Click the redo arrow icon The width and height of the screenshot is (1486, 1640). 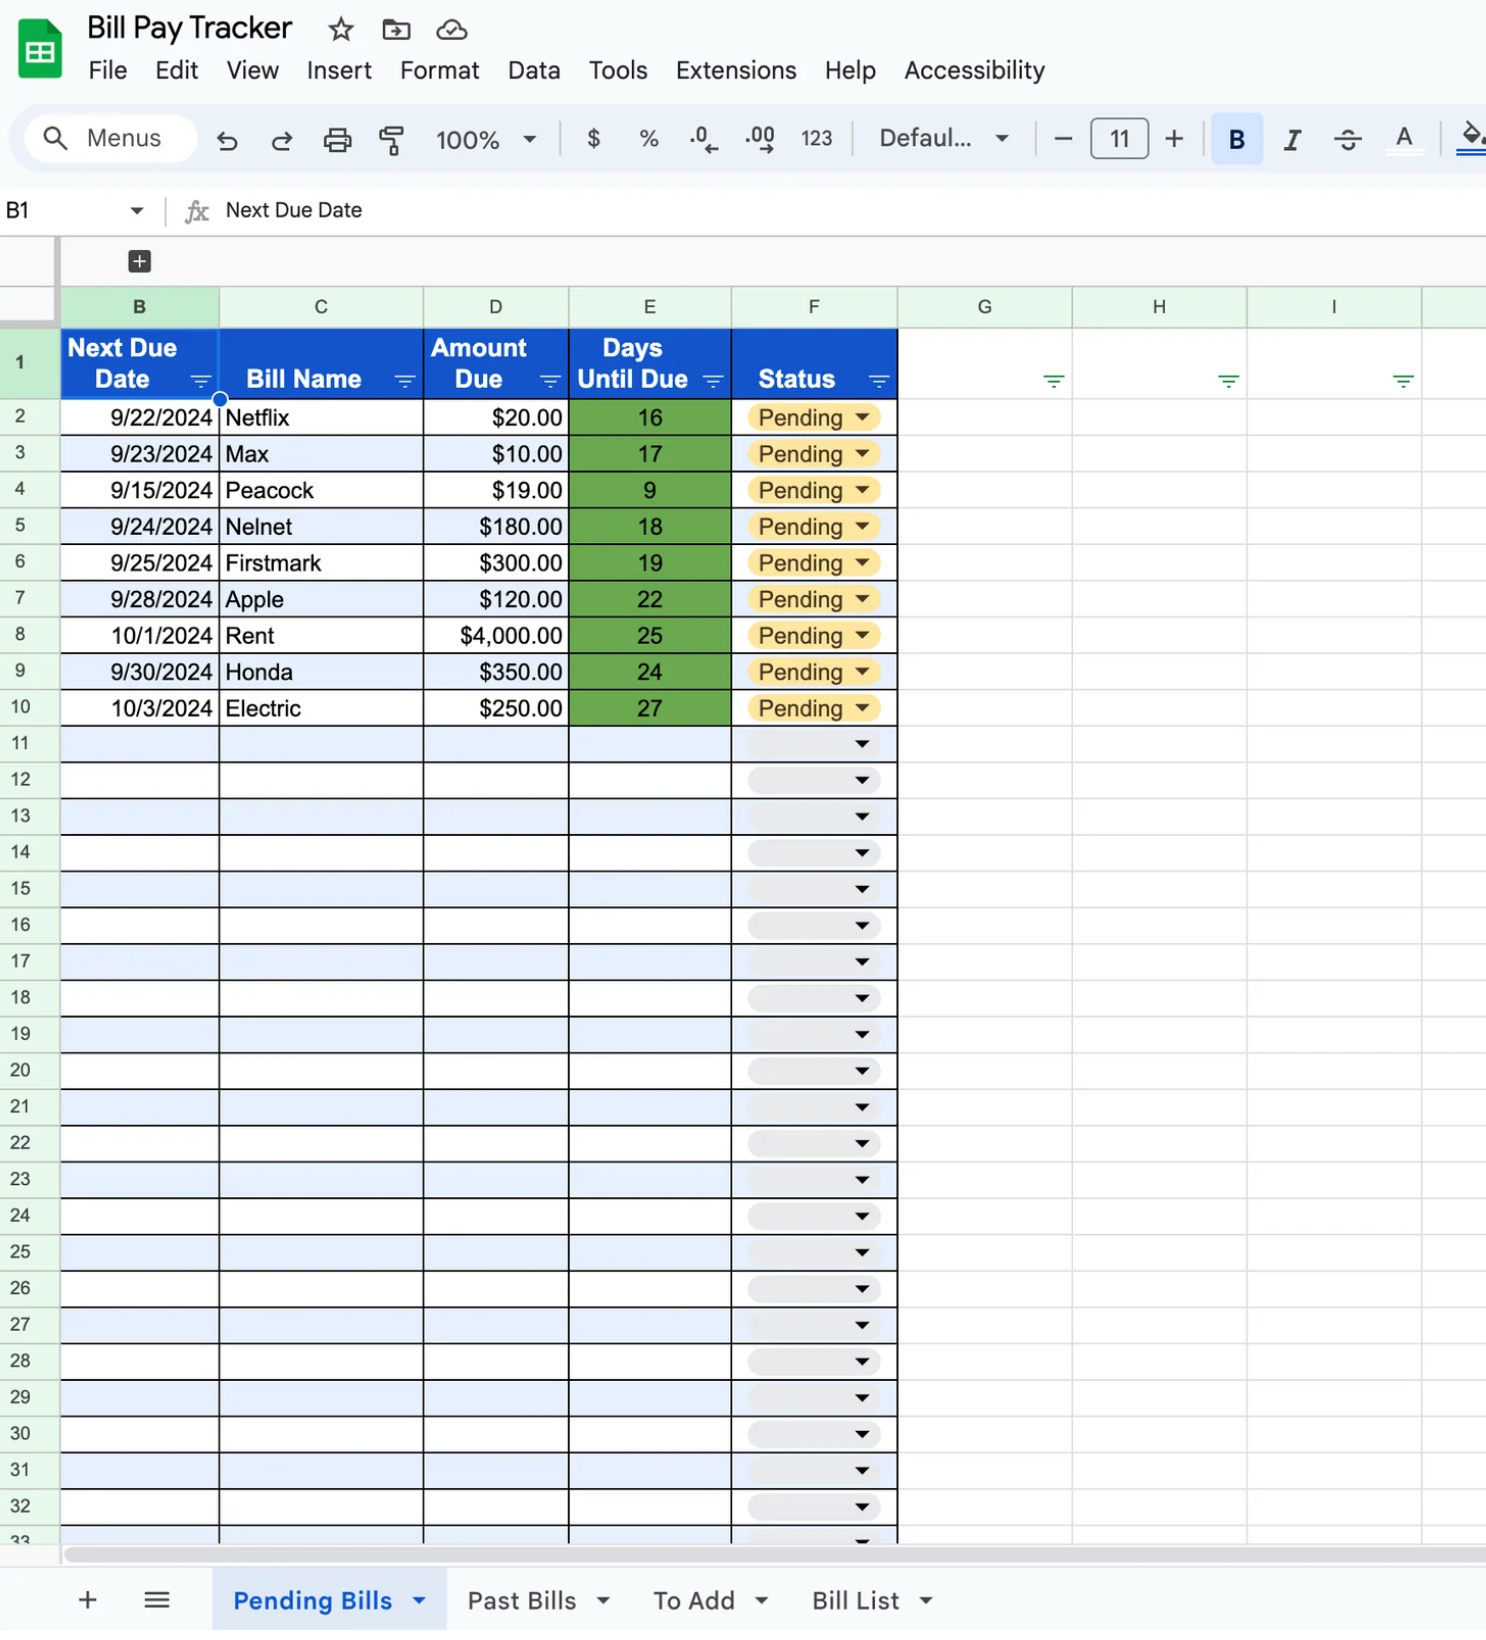click(x=282, y=140)
